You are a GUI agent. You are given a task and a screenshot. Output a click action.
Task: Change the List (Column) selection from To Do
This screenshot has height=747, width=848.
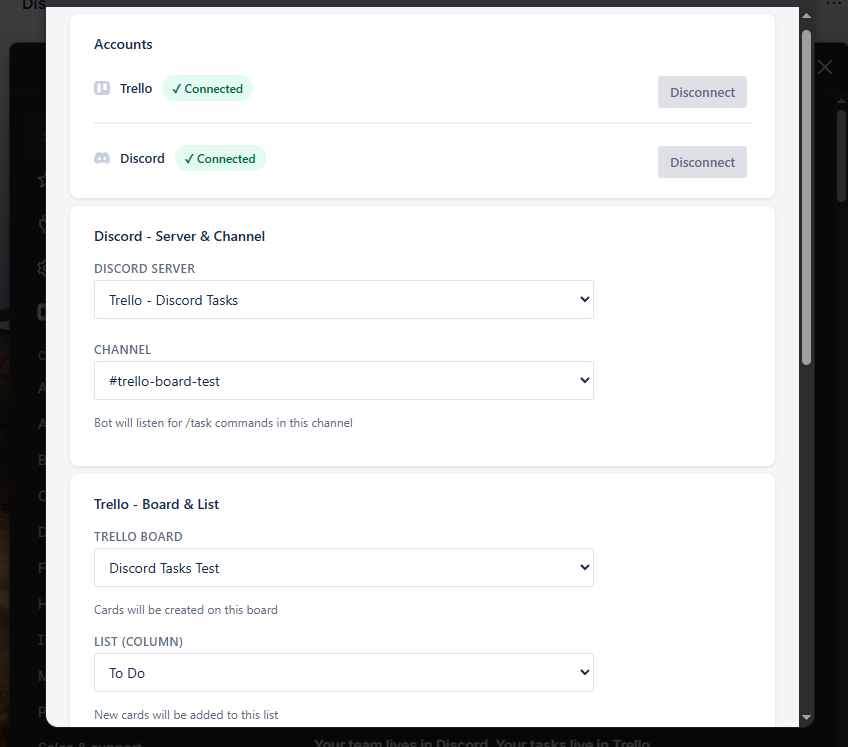tap(344, 672)
